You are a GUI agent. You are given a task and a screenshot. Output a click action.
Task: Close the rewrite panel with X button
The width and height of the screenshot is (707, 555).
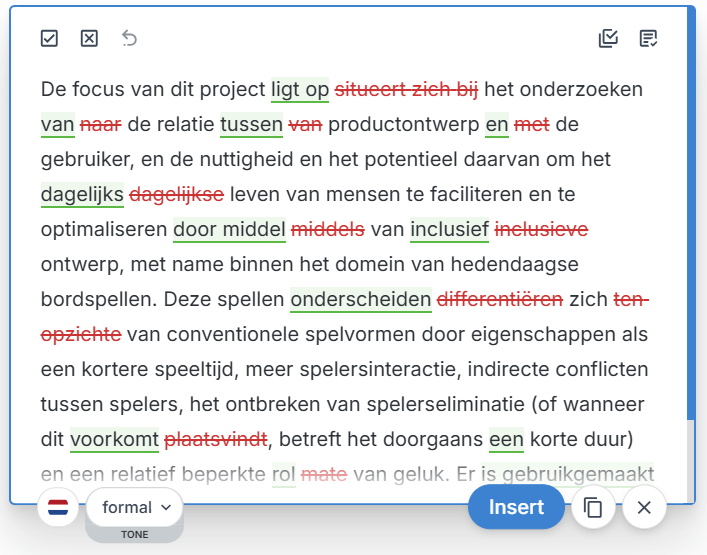click(644, 508)
